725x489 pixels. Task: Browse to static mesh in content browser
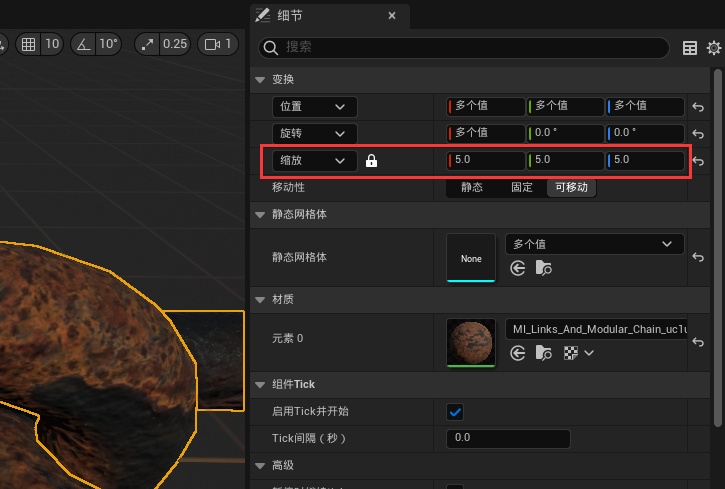tap(543, 268)
